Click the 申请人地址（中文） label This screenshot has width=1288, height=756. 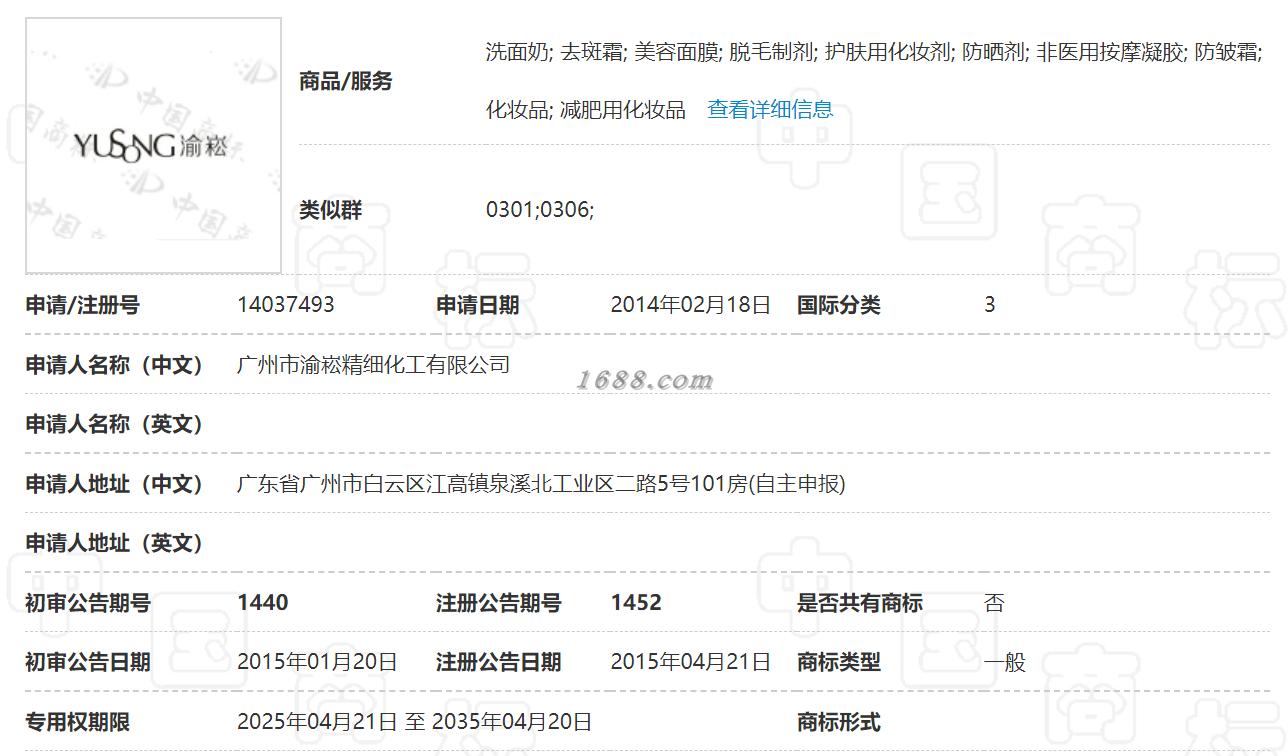point(115,485)
